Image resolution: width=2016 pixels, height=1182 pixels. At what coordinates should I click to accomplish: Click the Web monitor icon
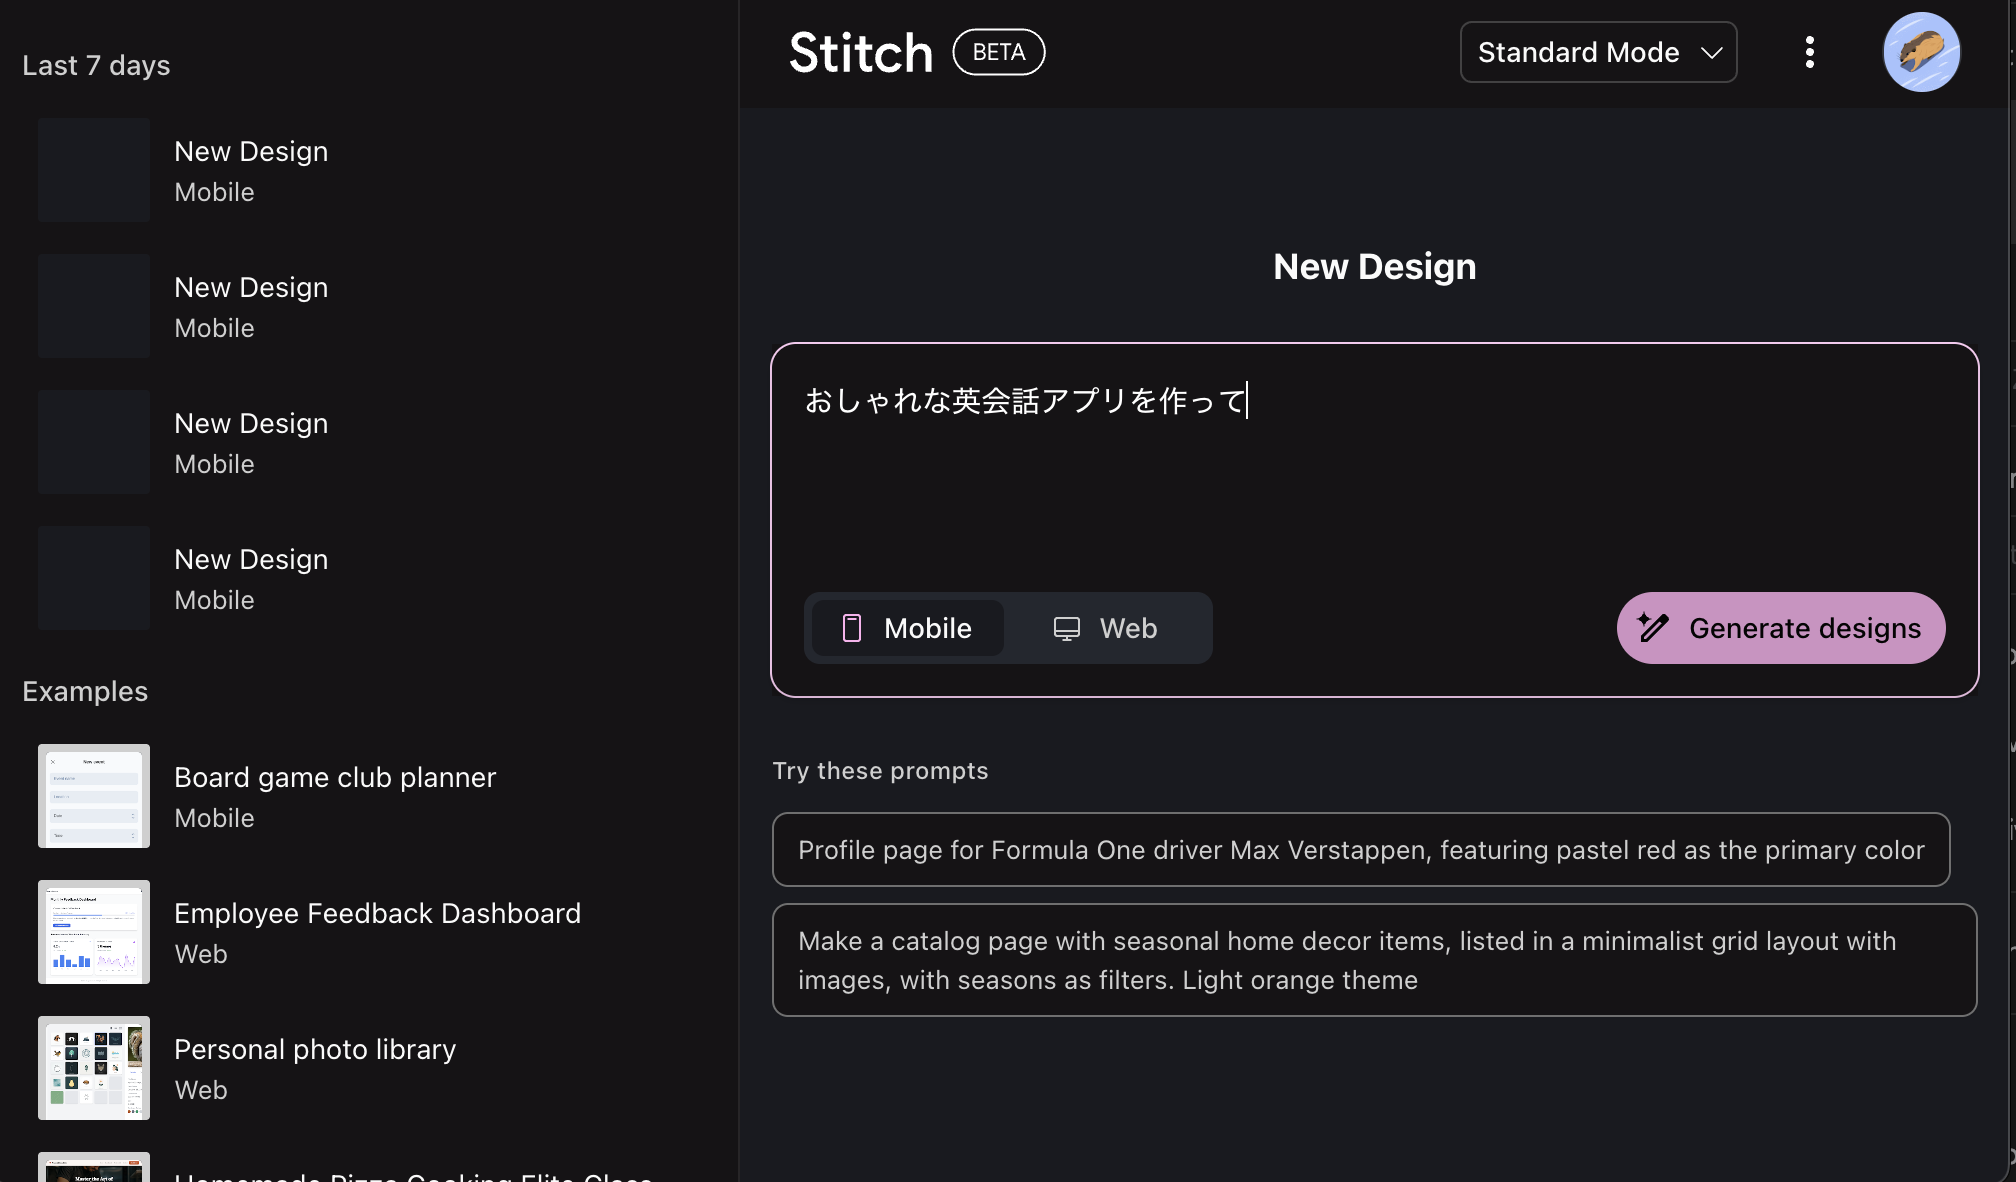pos(1066,628)
